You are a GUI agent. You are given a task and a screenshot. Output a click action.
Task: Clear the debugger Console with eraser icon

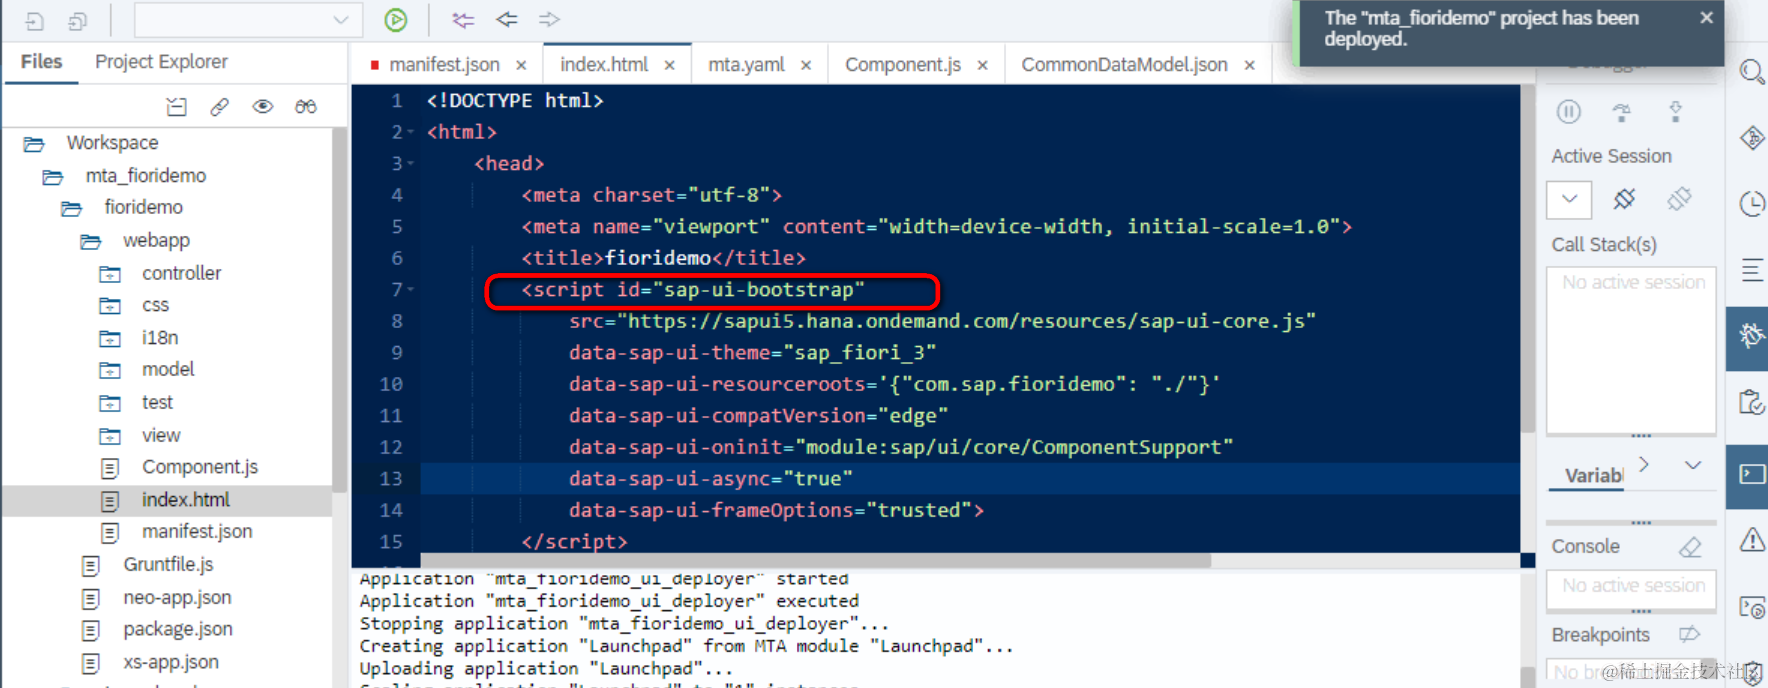click(x=1690, y=547)
